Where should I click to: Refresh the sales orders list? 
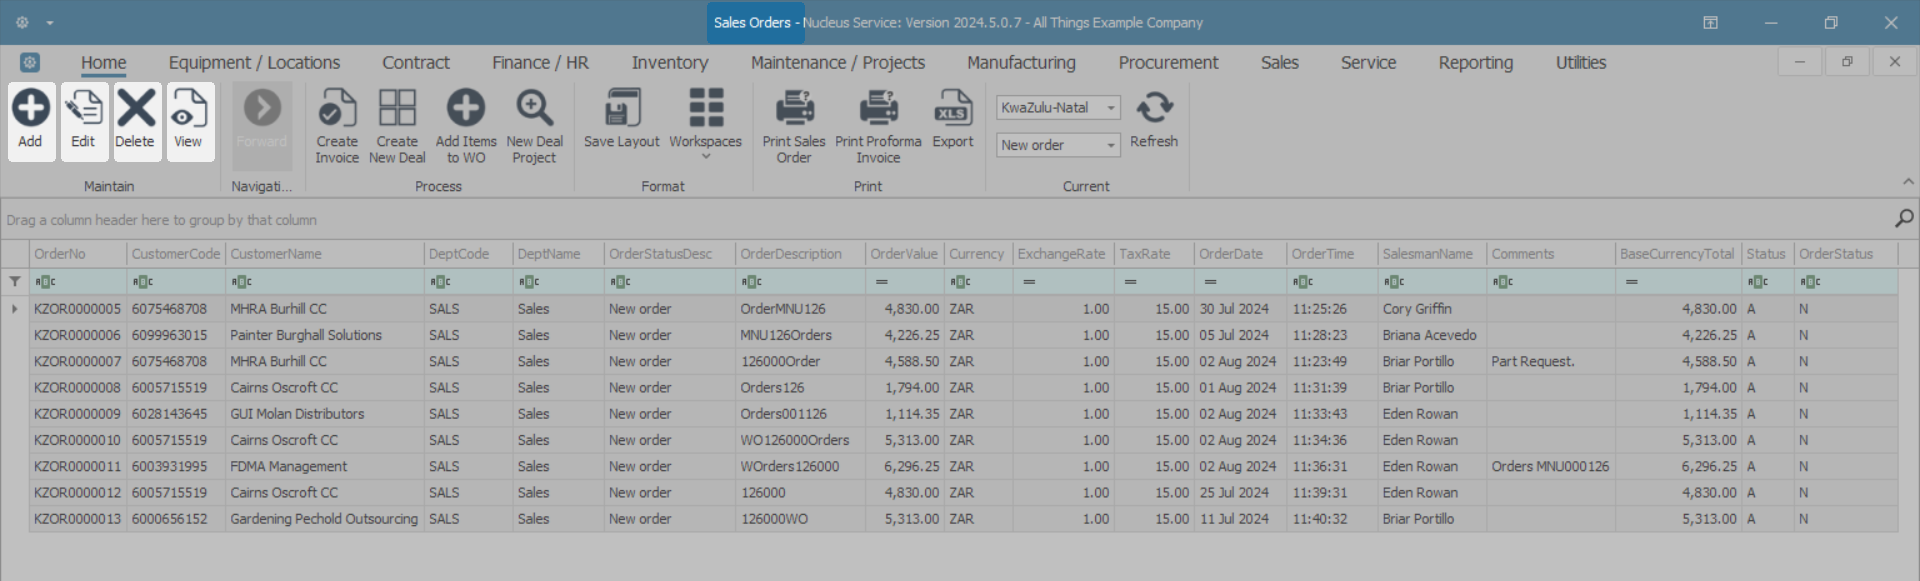click(x=1154, y=109)
